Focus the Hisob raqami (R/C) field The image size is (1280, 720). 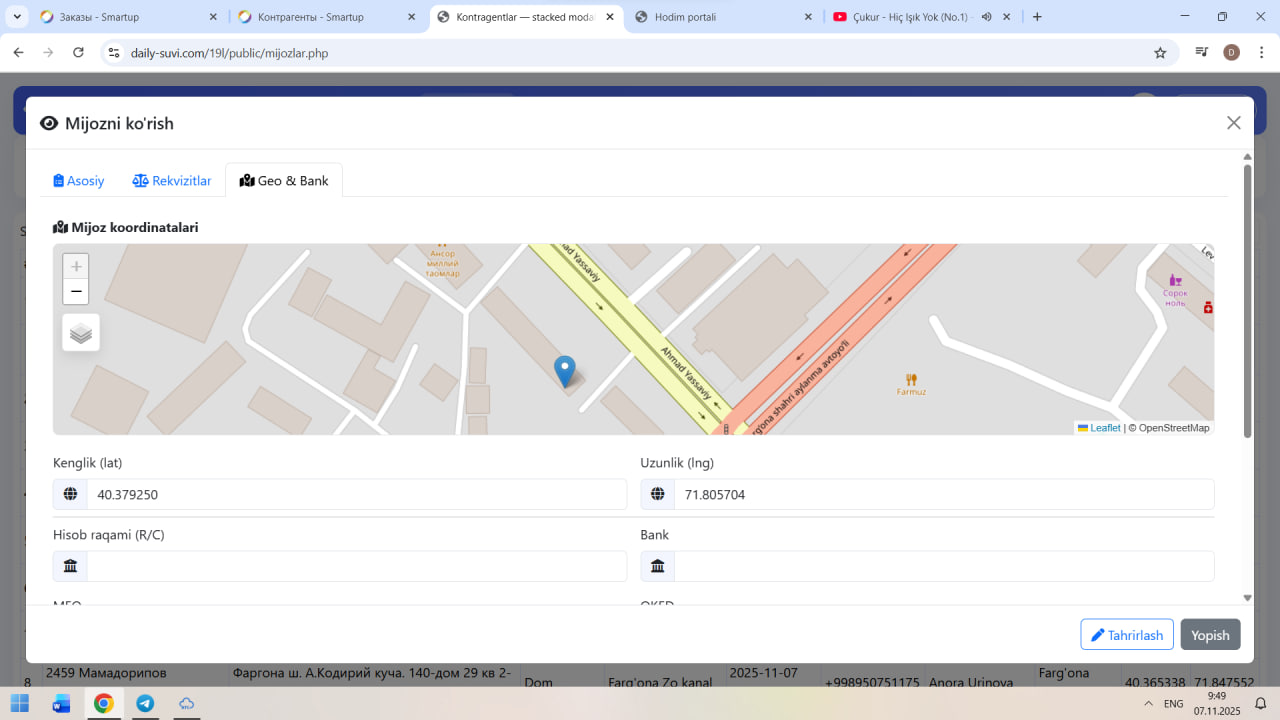[x=355, y=566]
